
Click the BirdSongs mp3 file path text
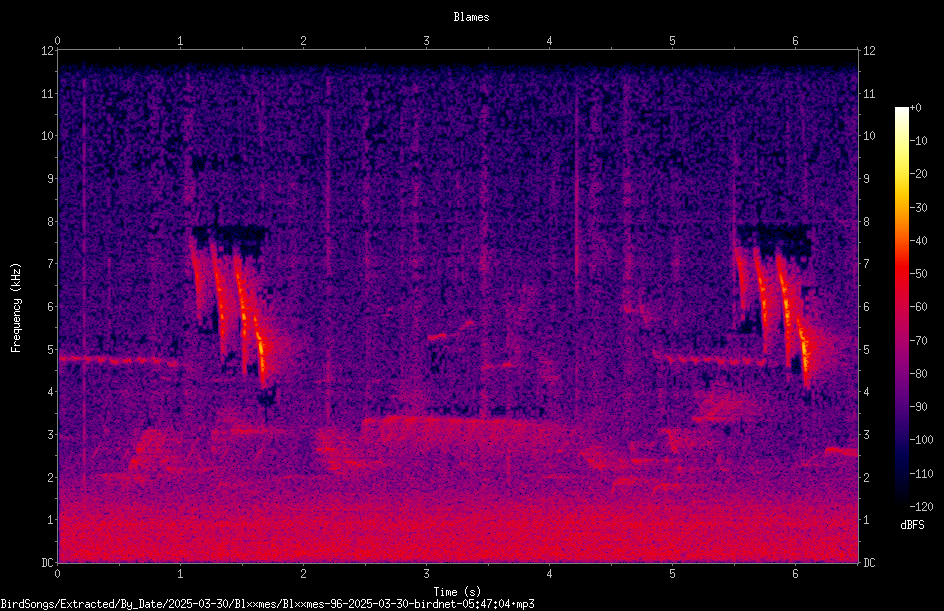(x=267, y=604)
